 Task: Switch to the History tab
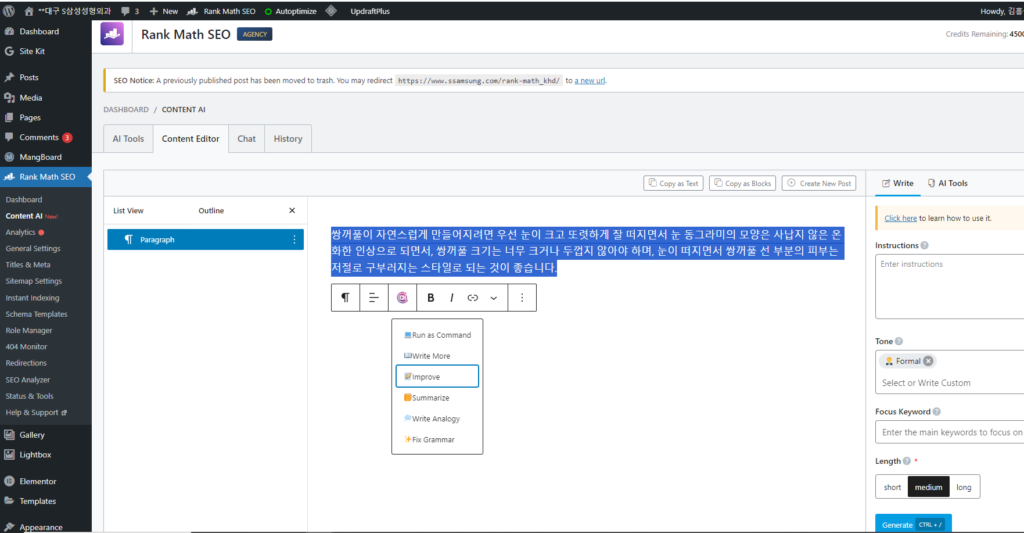[288, 138]
